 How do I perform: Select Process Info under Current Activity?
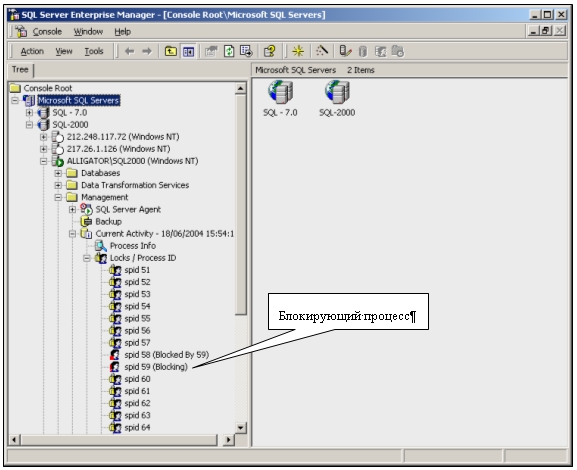(x=133, y=246)
